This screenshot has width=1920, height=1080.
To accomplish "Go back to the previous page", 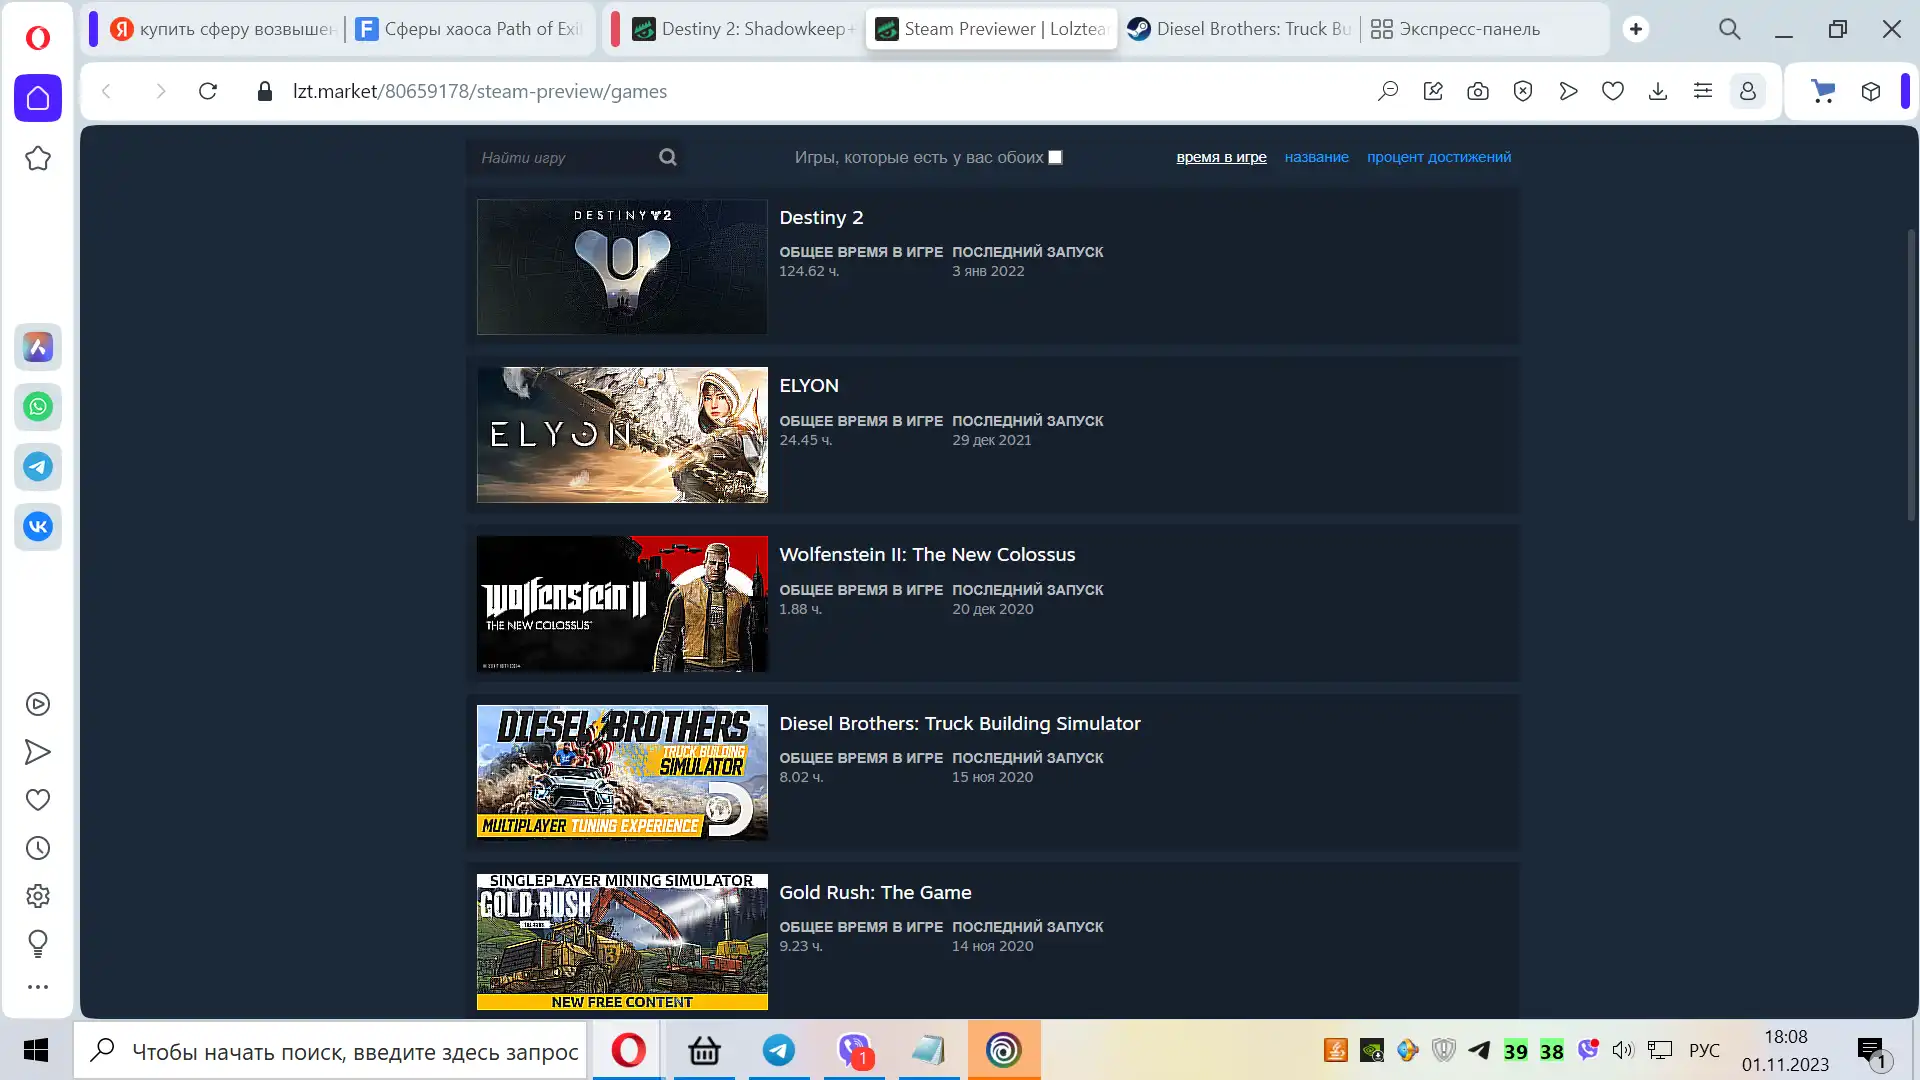I will (x=106, y=91).
